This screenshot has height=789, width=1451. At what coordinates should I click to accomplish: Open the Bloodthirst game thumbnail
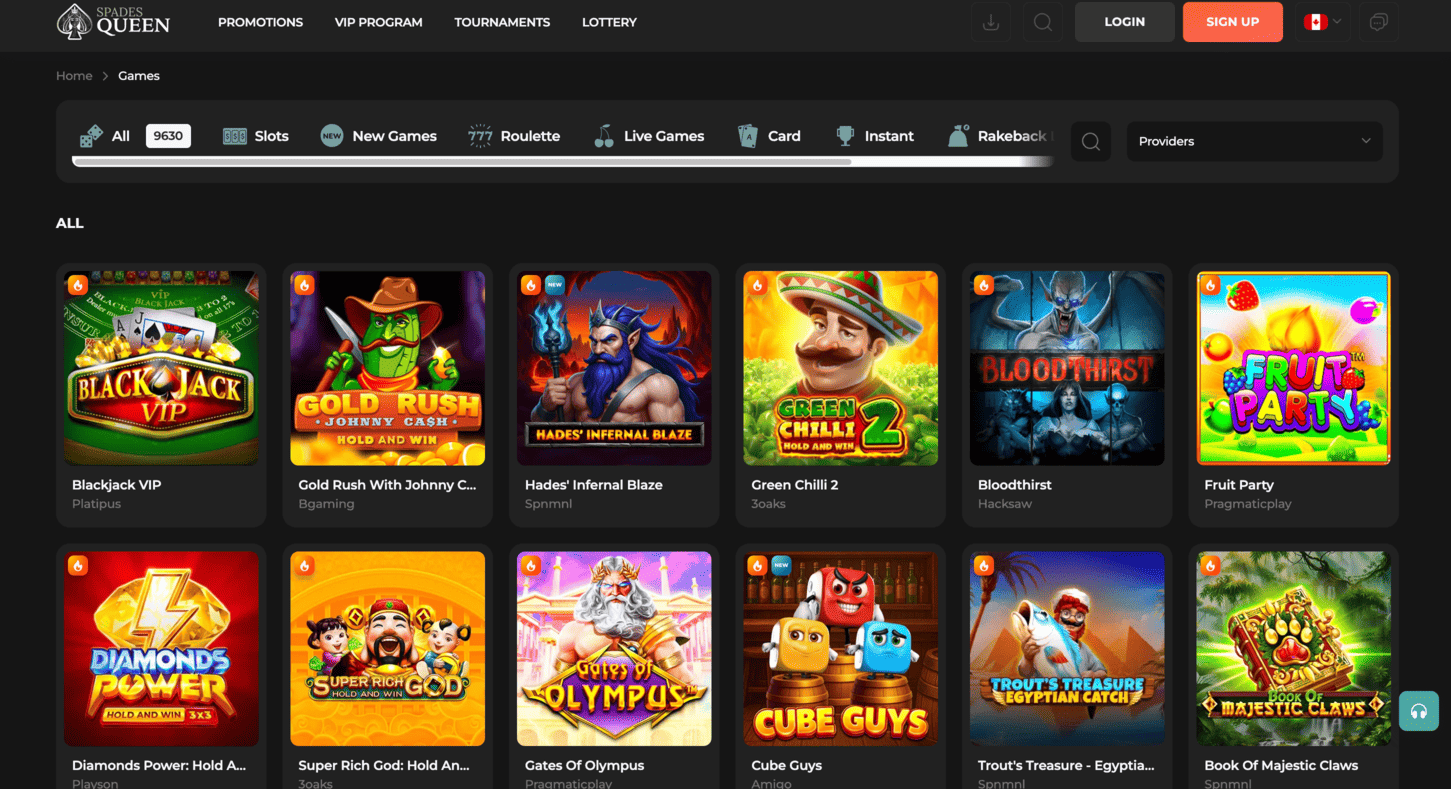click(1067, 368)
